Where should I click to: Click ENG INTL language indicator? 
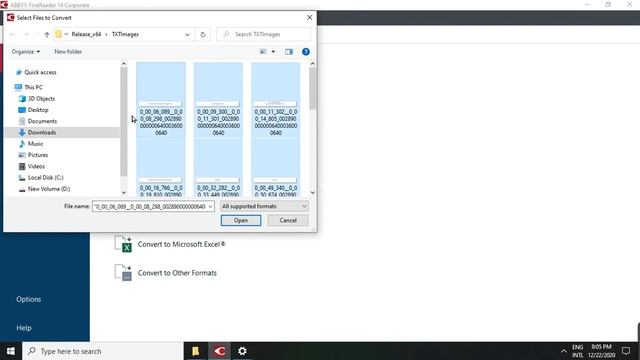[x=578, y=351]
